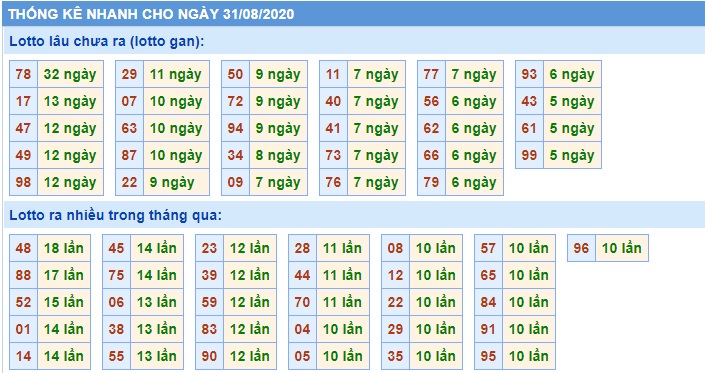705x373 pixels.
Task: Click '12 lần' beside number 39
Action: 250,275
